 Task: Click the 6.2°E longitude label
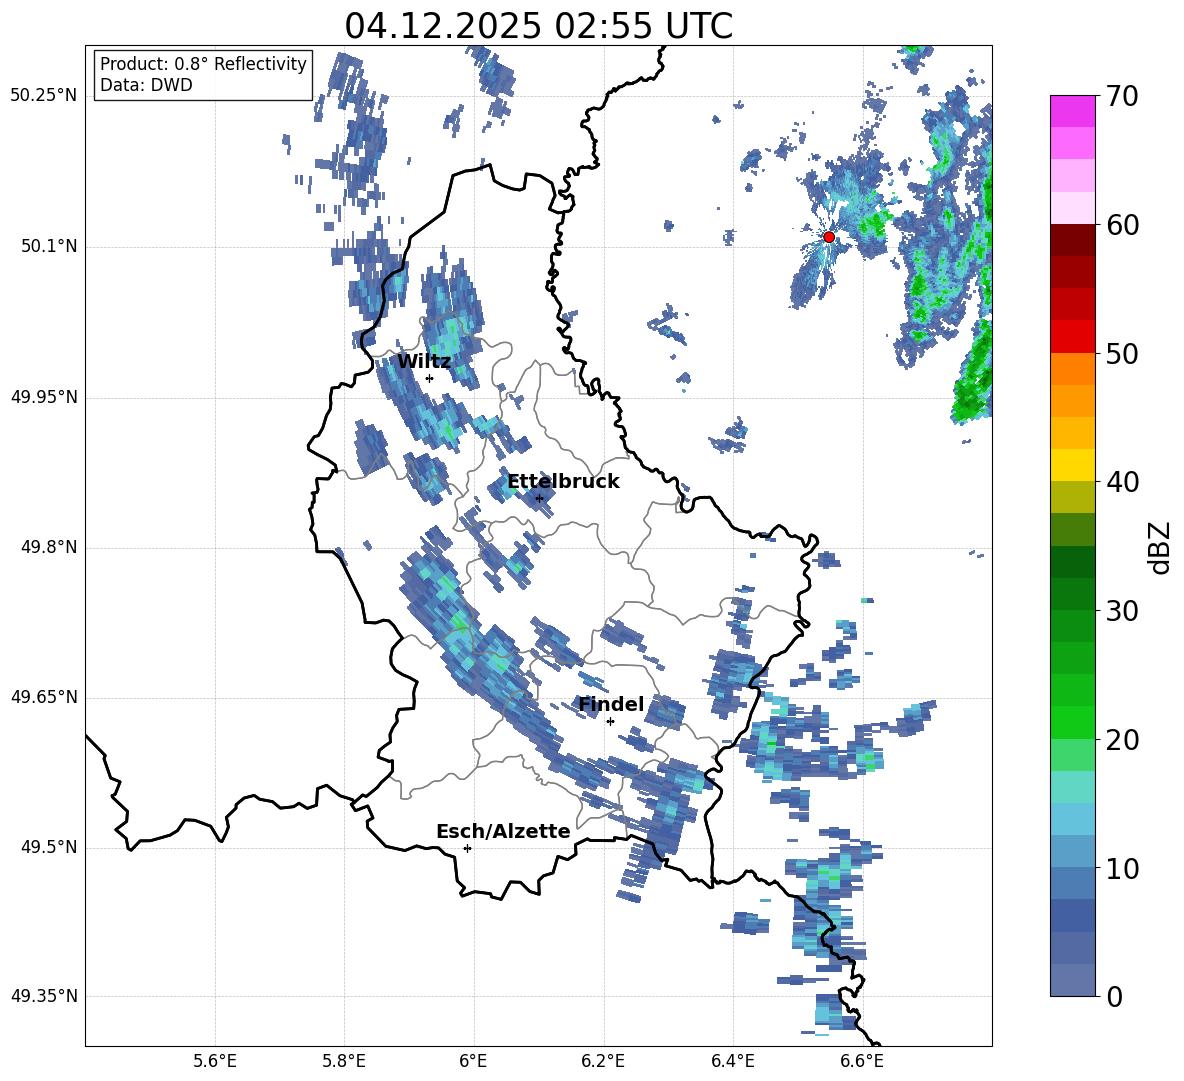pyautogui.click(x=603, y=1061)
